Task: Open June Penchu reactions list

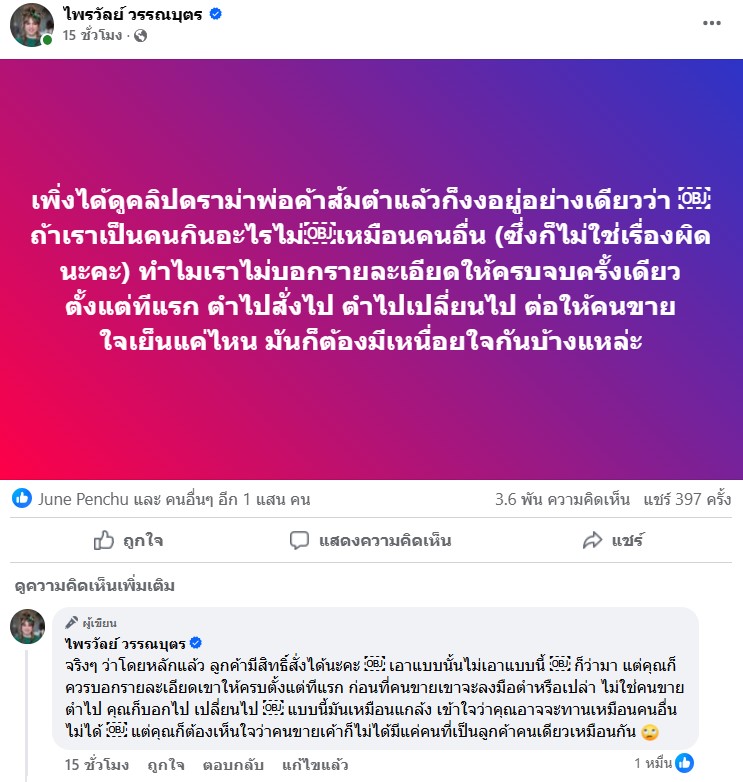Action: pos(174,499)
